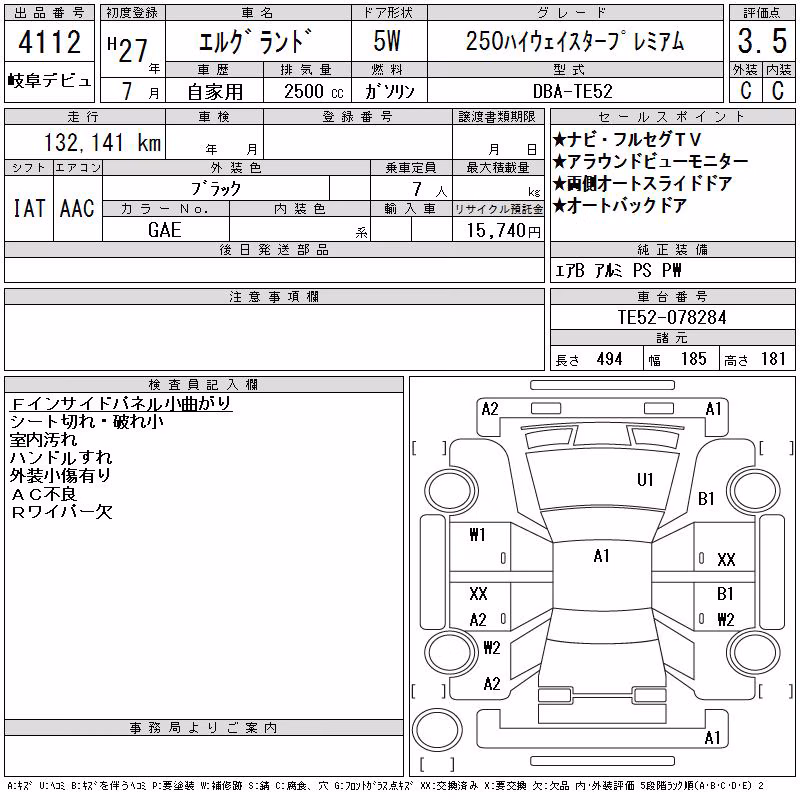This screenshot has width=800, height=800.
Task: Click the length value 494
Action: (609, 359)
